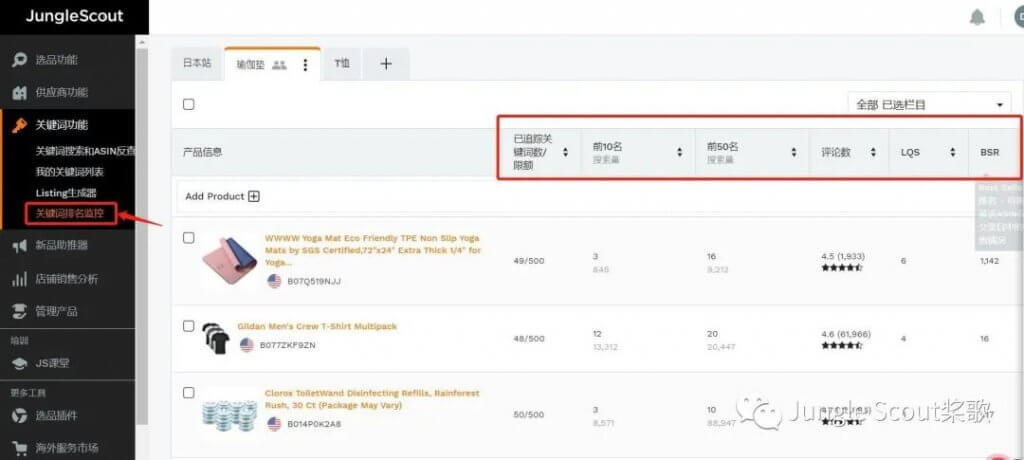
Task: Select the WWWW Yoga Mat row checkbox
Action: coord(189,238)
